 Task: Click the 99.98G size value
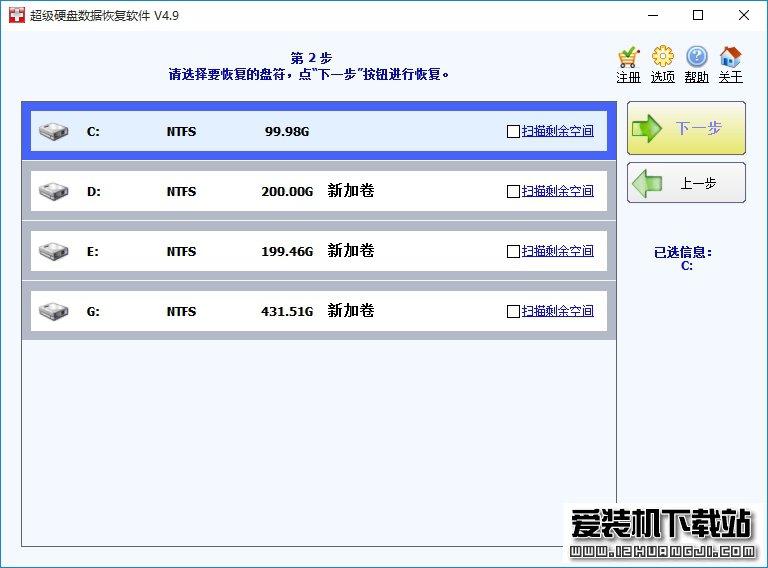[x=287, y=132]
